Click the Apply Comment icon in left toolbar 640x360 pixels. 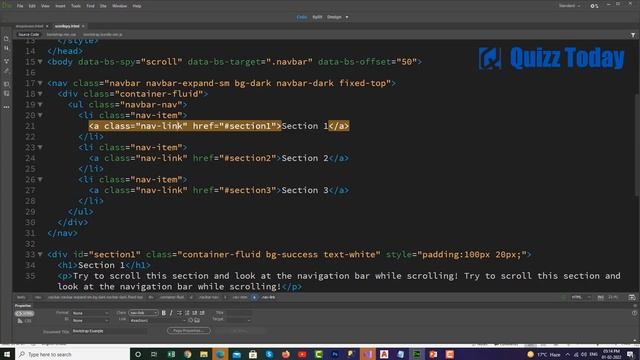click(6, 84)
